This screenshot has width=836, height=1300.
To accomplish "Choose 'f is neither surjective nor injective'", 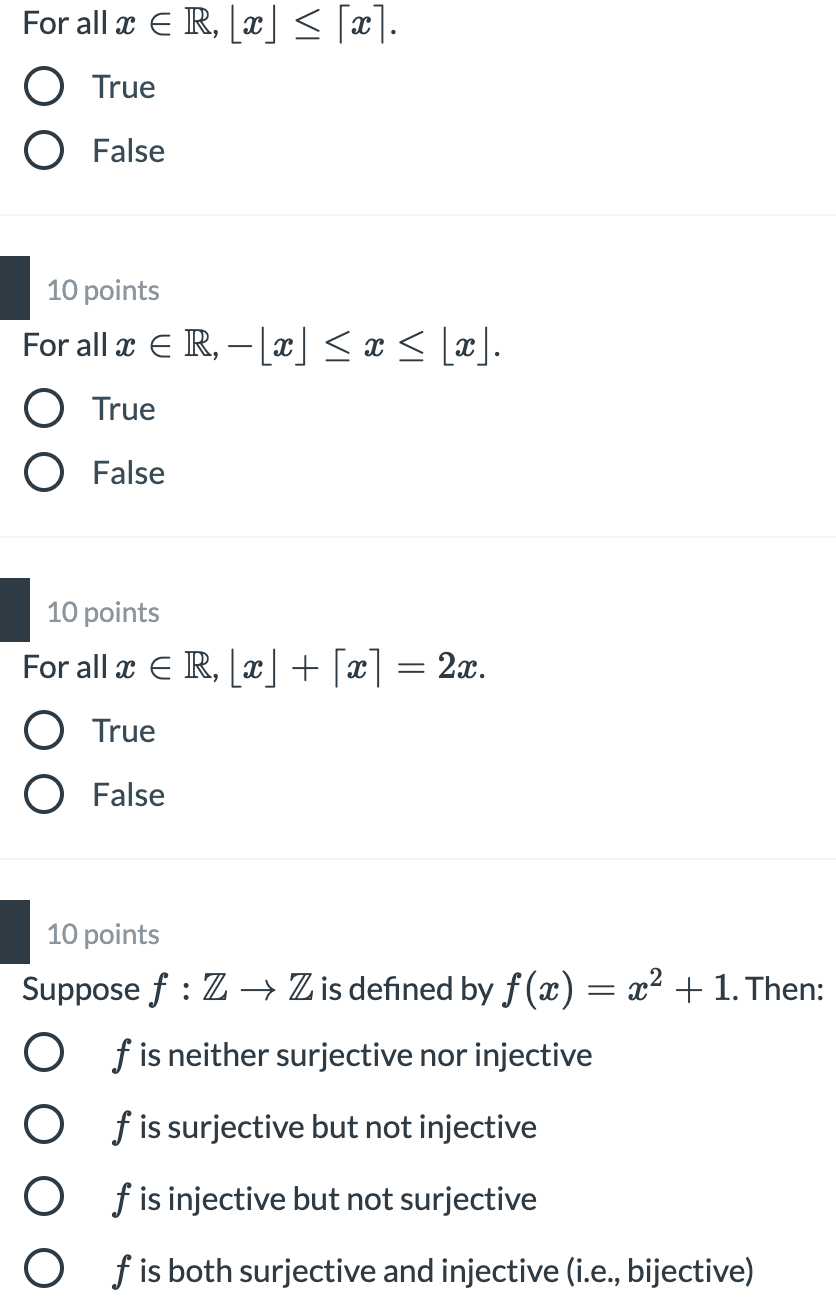I will pos(44,1052).
